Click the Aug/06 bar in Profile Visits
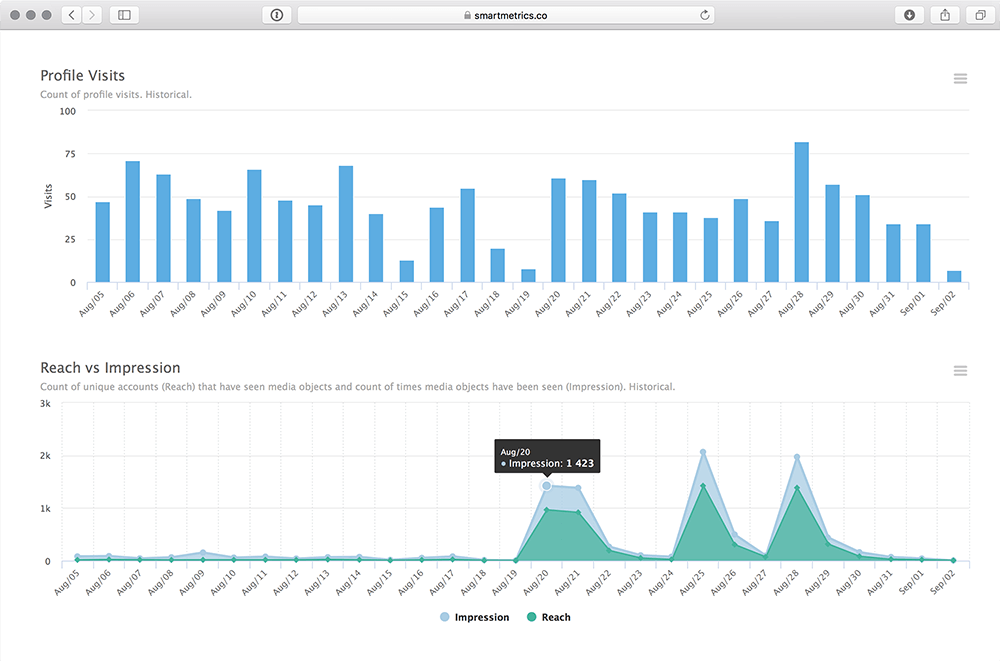This screenshot has height=661, width=1000. 132,222
